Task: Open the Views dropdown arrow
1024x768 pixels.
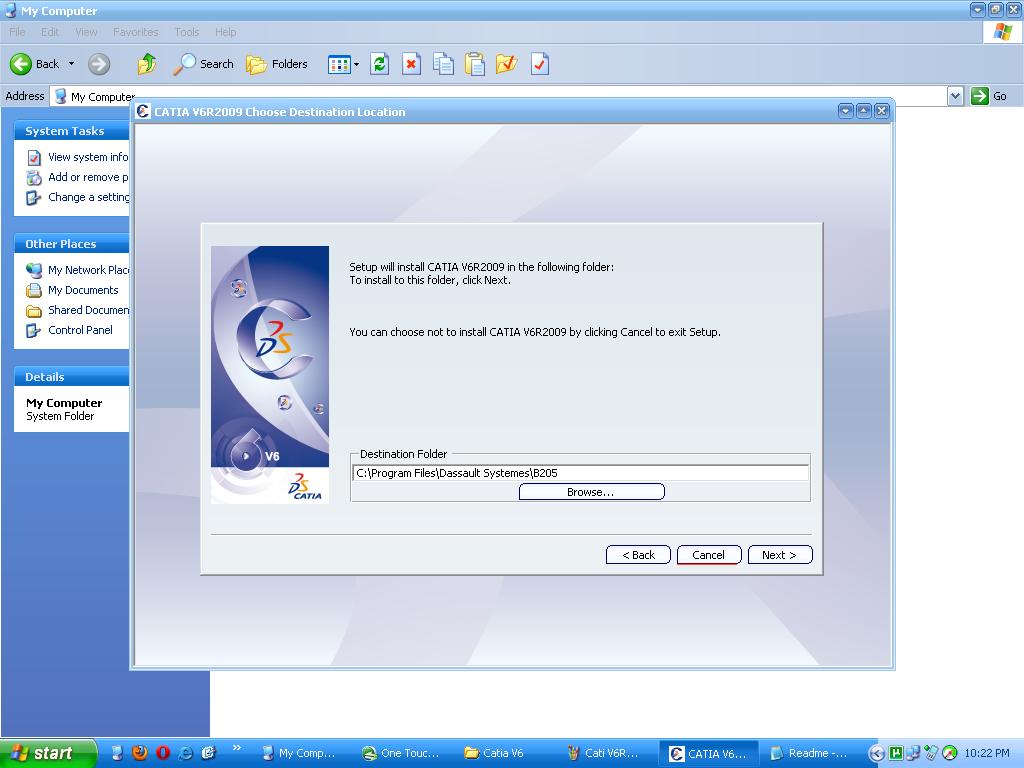Action: 357,64
